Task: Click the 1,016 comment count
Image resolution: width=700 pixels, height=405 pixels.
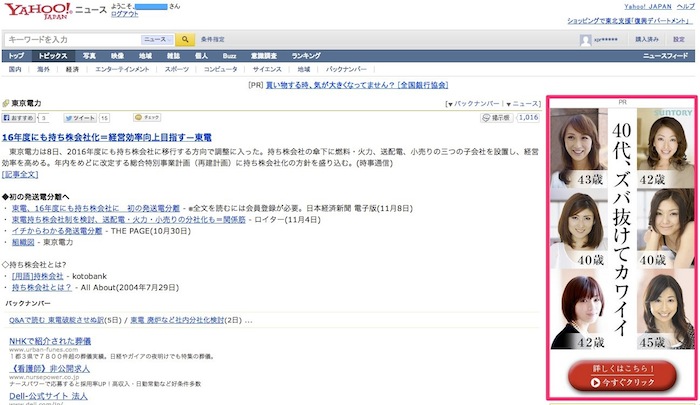Action: coord(529,117)
